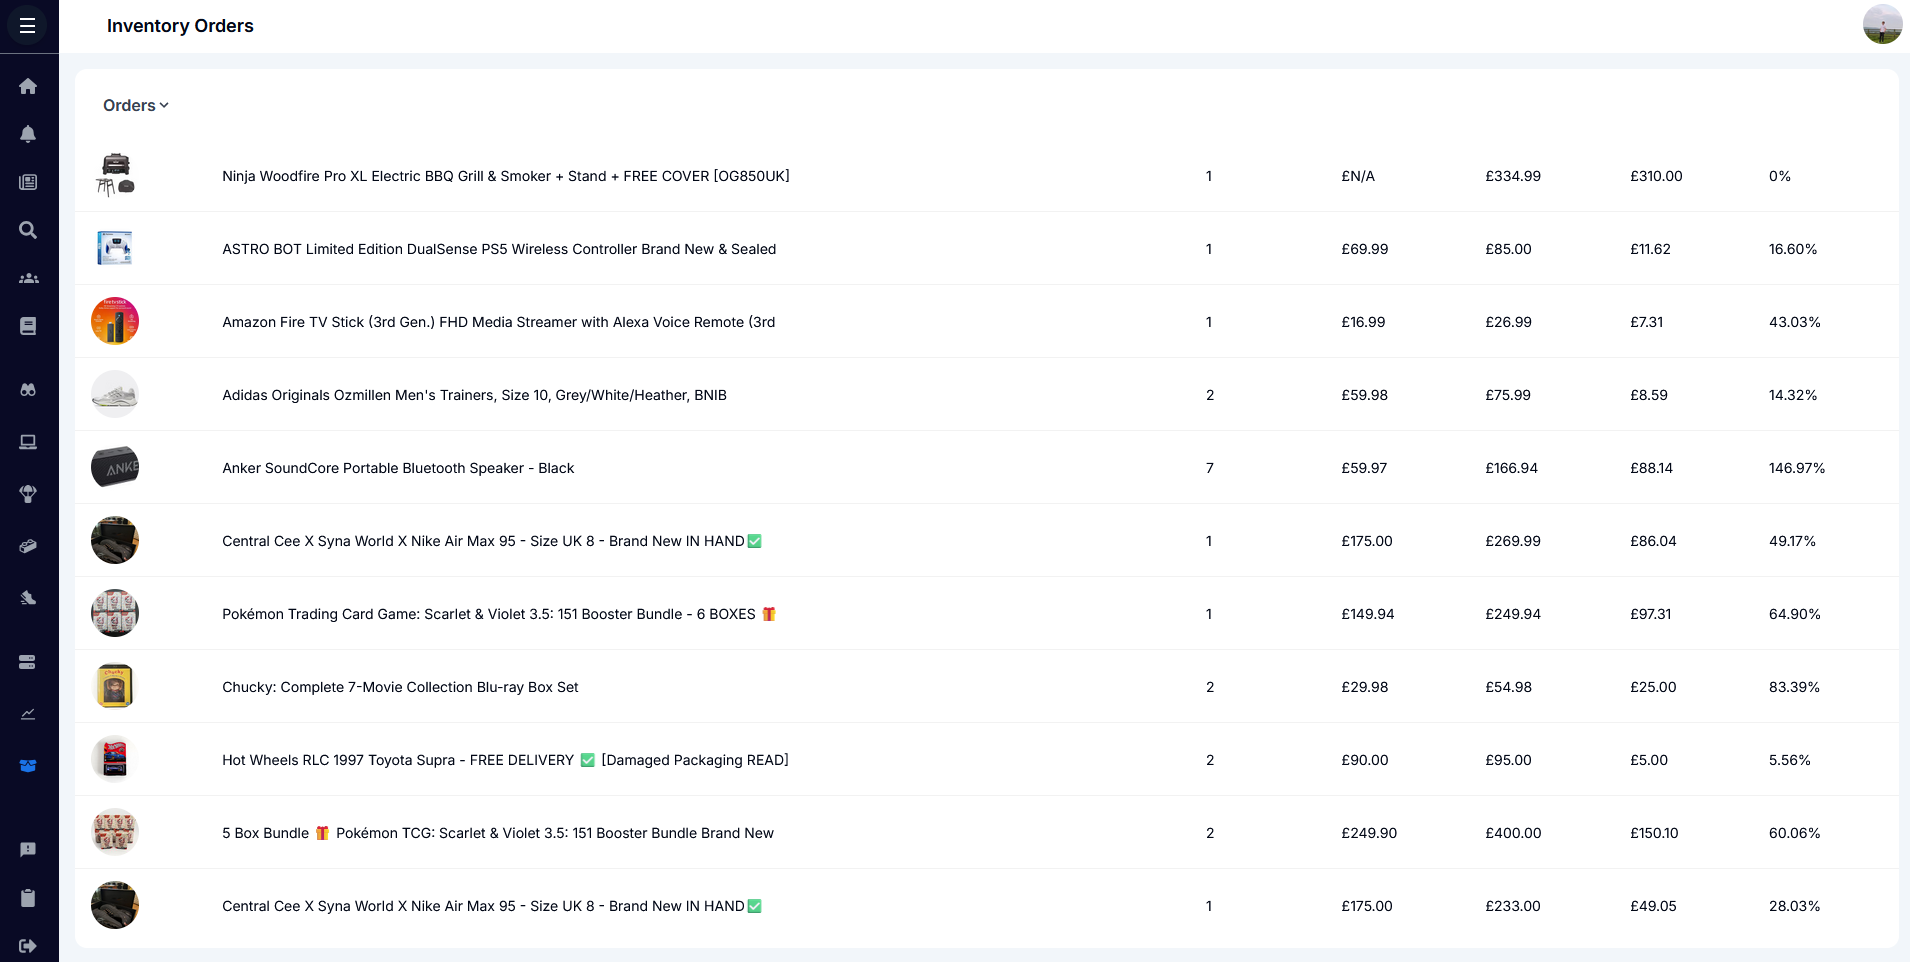Click the search magnifier sidebar icon

tap(28, 230)
